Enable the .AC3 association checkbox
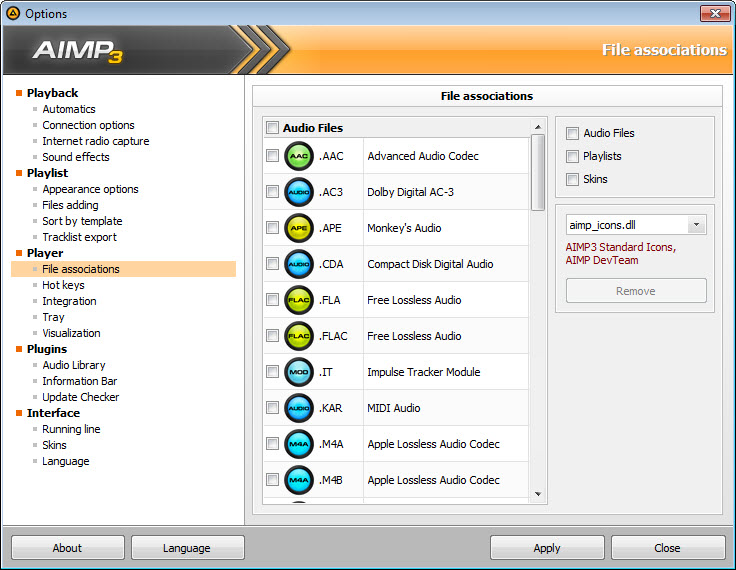The width and height of the screenshot is (736, 570). (x=272, y=192)
